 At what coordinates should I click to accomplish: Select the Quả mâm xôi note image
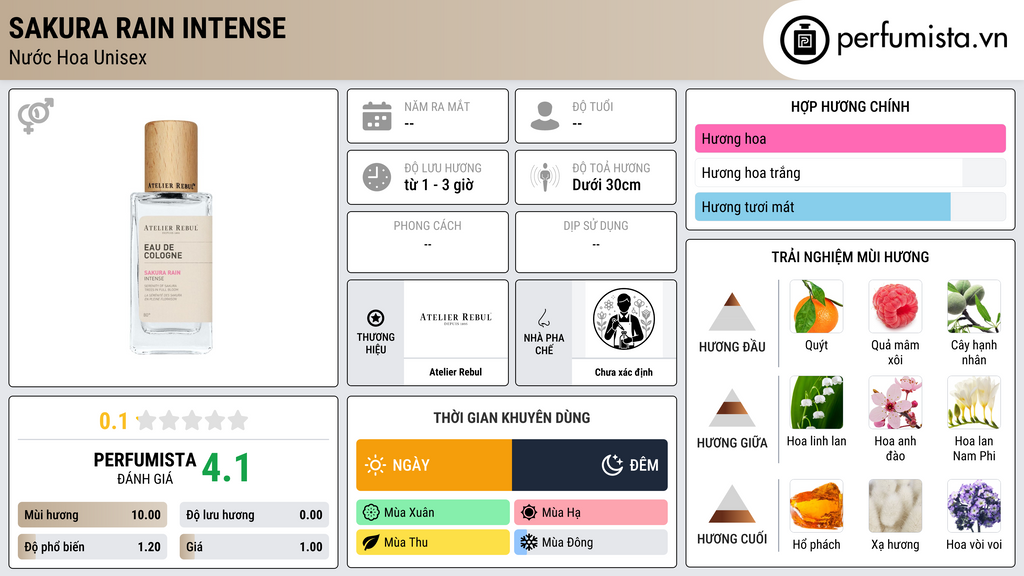tap(895, 307)
